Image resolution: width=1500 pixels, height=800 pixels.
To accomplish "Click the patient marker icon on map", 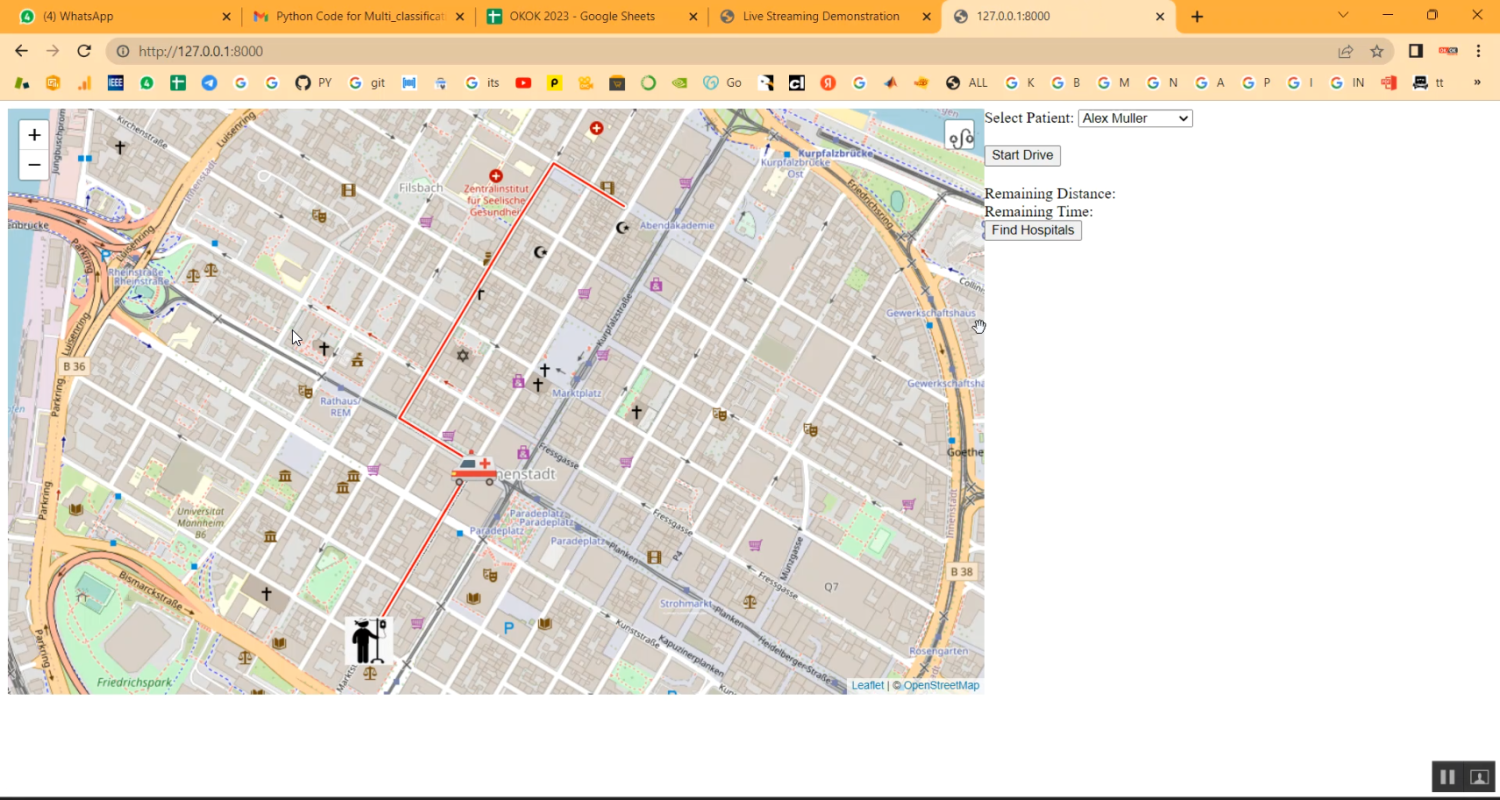I will tap(369, 640).
